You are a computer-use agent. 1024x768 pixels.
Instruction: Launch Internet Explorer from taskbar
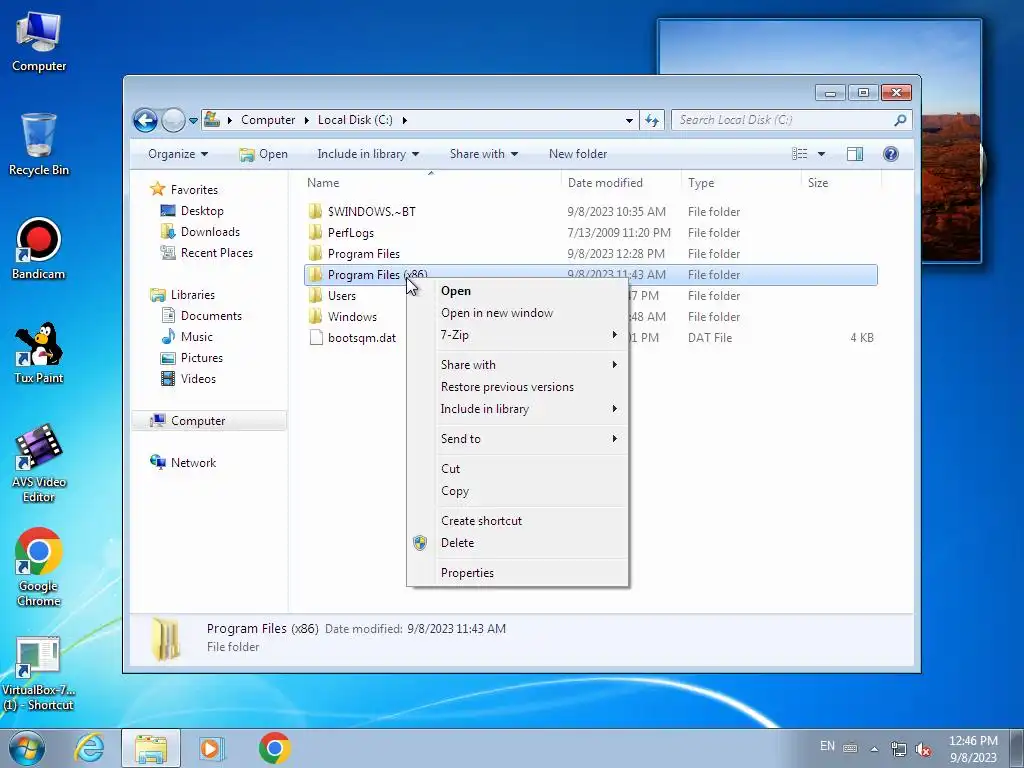pos(89,748)
